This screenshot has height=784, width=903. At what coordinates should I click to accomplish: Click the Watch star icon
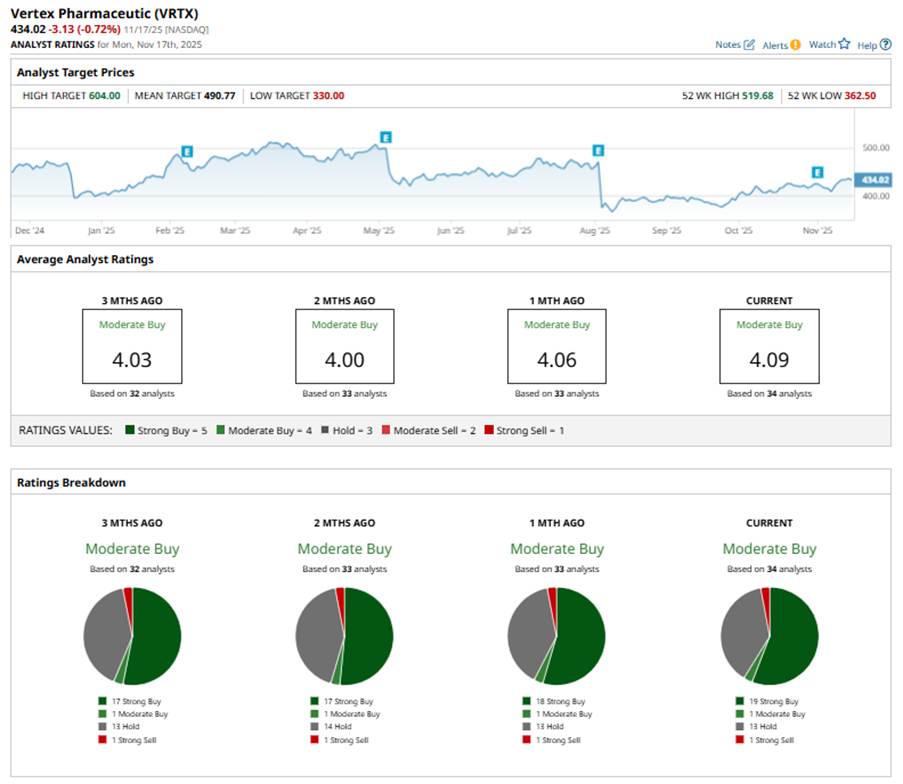[x=844, y=44]
